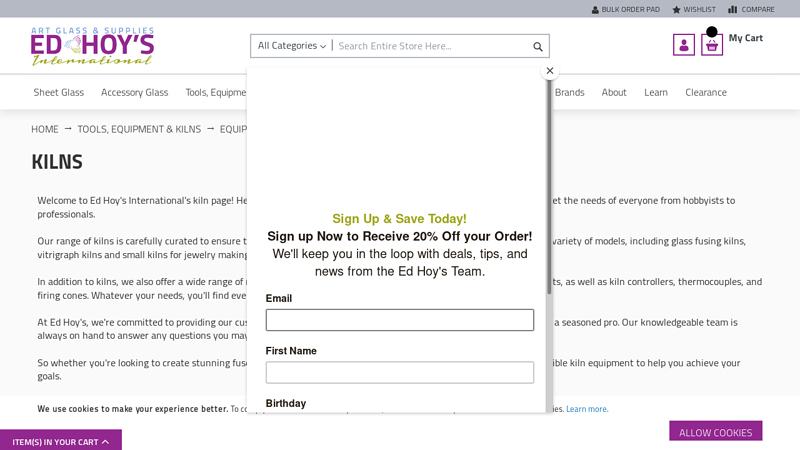Viewport: 800px width, 450px height.
Task: Open the user account icon
Action: (x=684, y=45)
